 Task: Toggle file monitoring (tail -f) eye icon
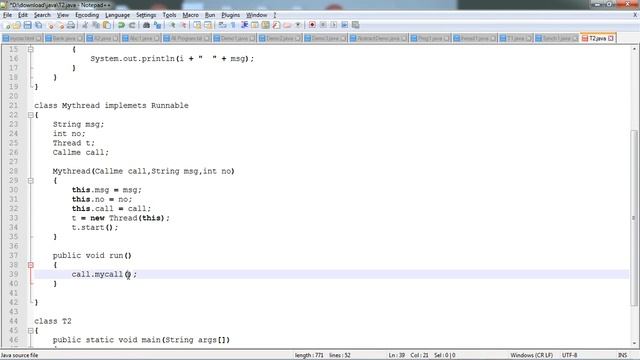[x=298, y=25]
